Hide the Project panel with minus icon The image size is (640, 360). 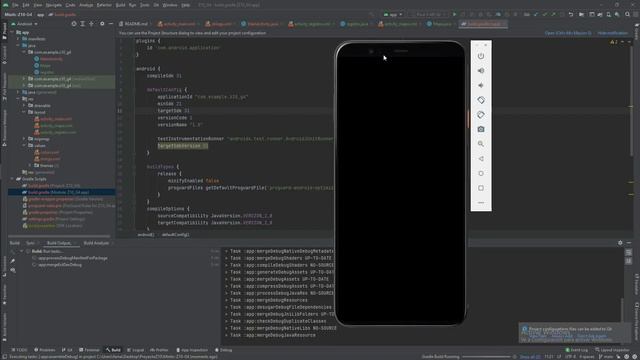(x=111, y=24)
